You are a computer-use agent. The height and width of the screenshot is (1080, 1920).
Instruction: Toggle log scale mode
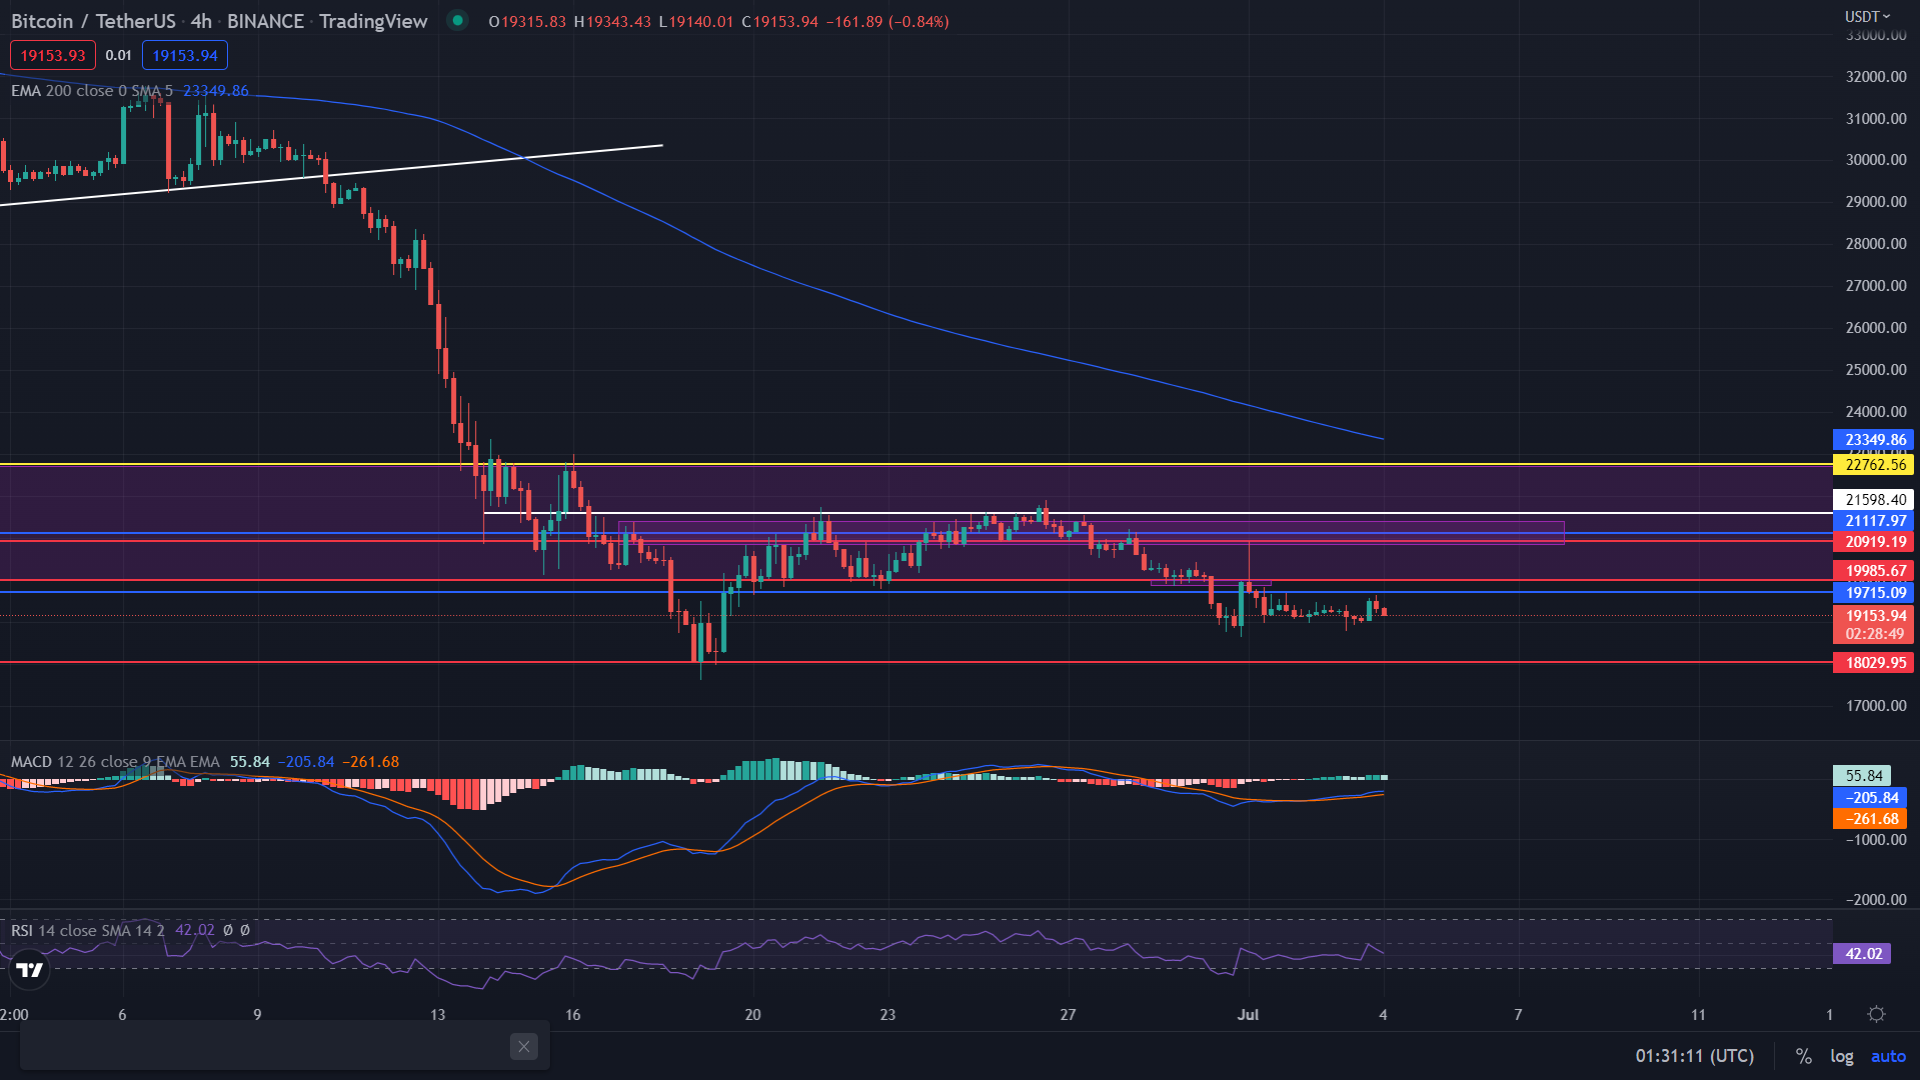click(x=1841, y=1056)
